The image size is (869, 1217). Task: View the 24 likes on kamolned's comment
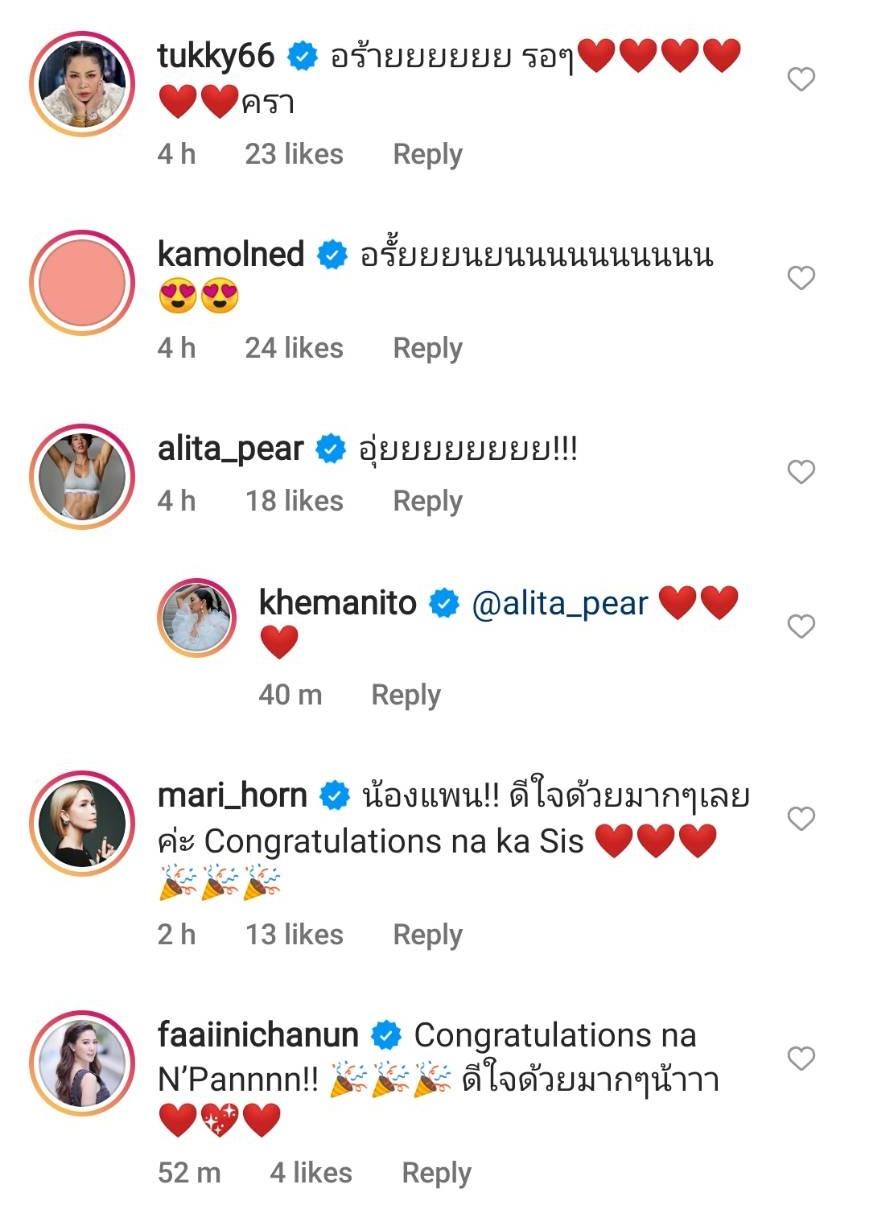point(293,348)
